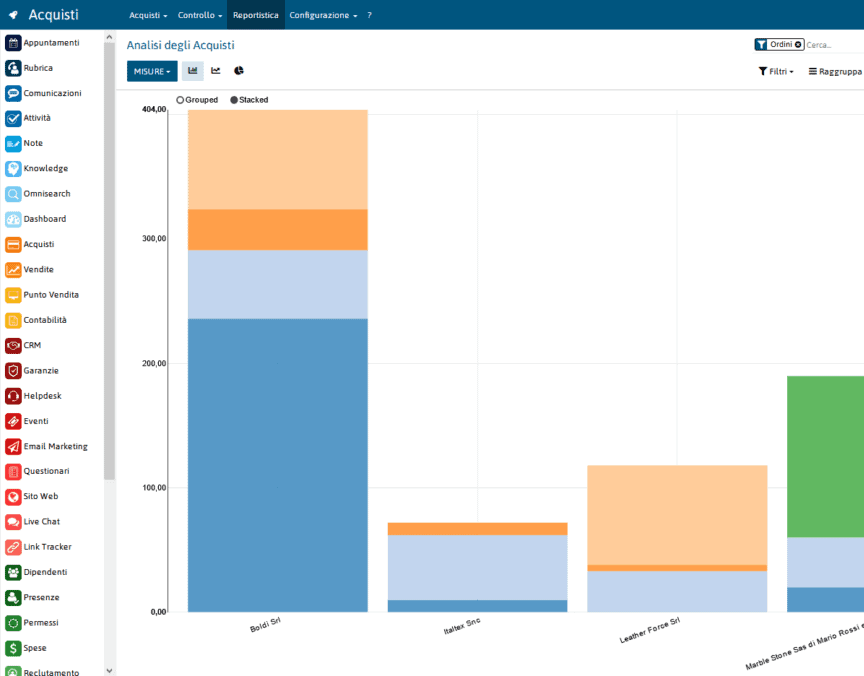Image resolution: width=864 pixels, height=676 pixels.
Task: Open the Vendite chart icon
Action: [13, 270]
